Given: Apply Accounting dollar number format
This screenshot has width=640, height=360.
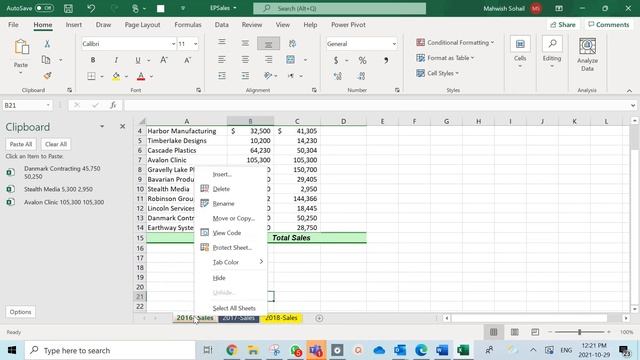Looking at the screenshot, I should 336,60.
